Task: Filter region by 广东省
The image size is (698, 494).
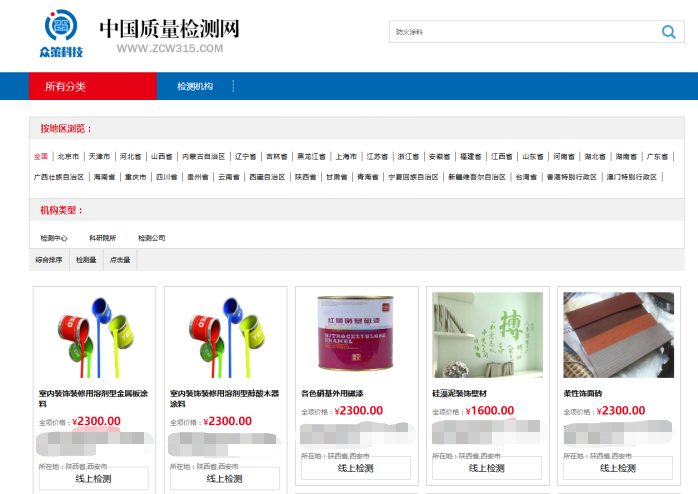Action: click(x=657, y=157)
